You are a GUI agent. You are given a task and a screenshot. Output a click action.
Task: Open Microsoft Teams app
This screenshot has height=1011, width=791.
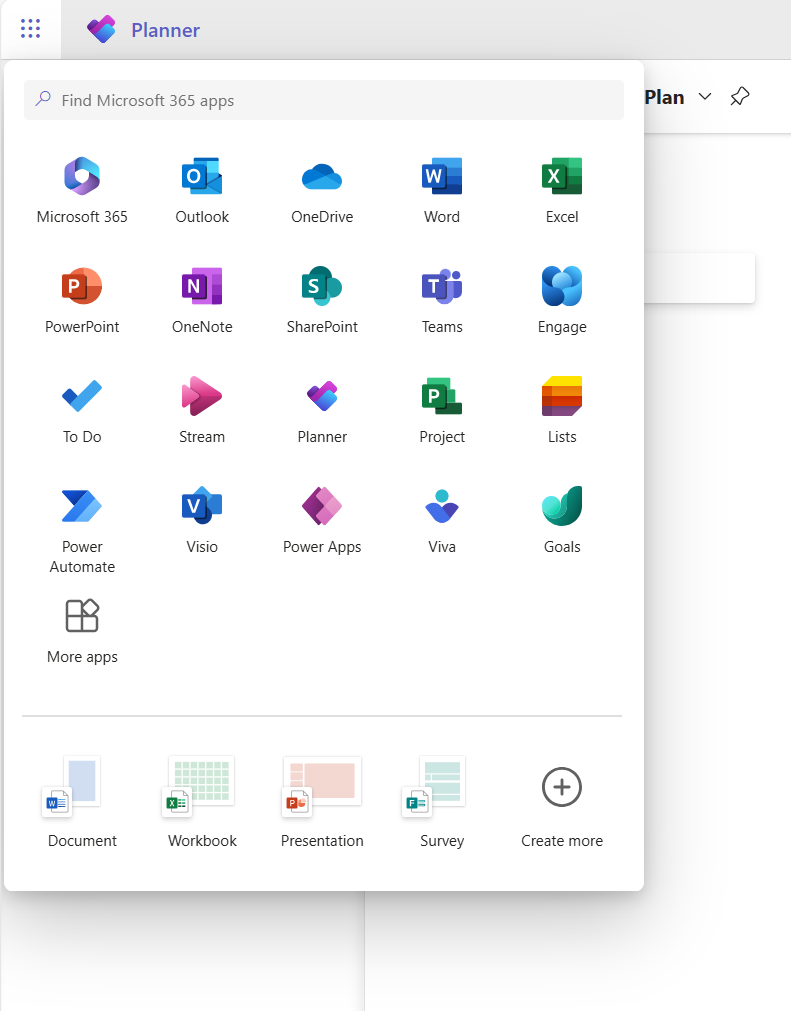pos(442,288)
